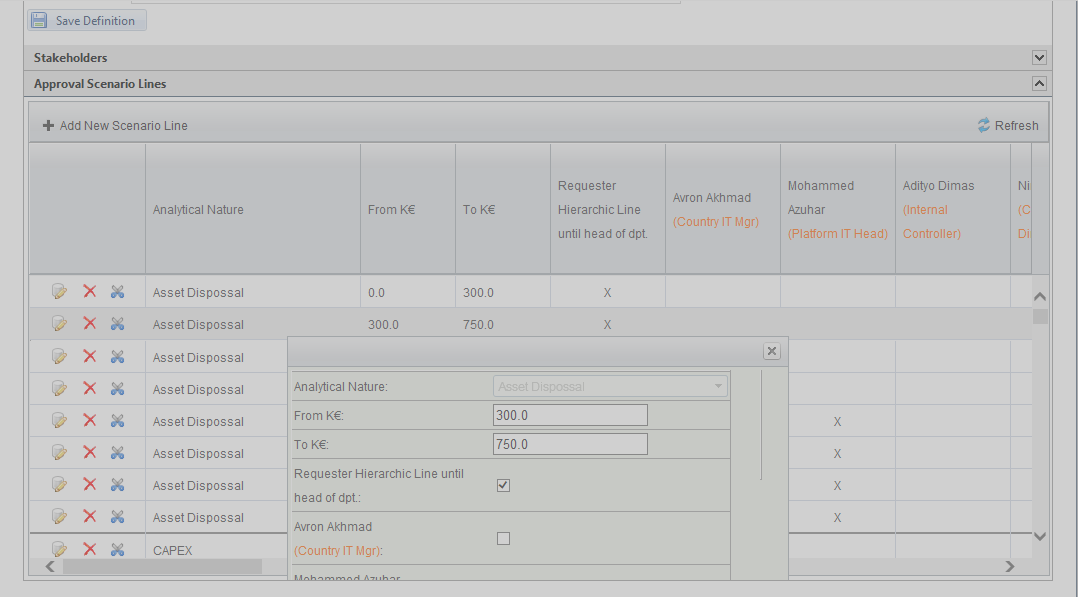The image size is (1078, 601).
Task: Edit the first Asset Dispossal row
Action: pyautogui.click(x=59, y=292)
